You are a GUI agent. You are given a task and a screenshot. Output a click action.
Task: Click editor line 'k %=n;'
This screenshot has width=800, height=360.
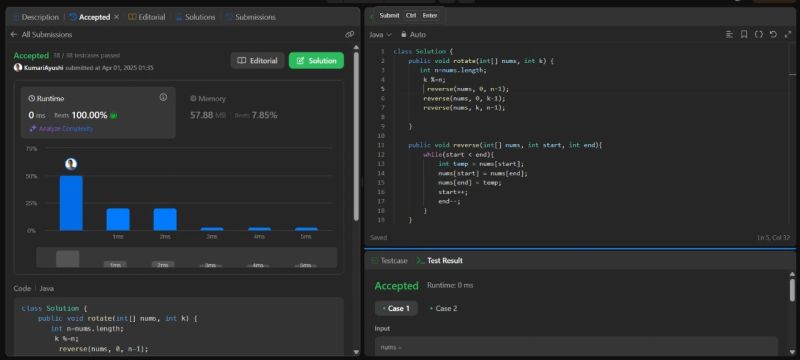[434, 80]
